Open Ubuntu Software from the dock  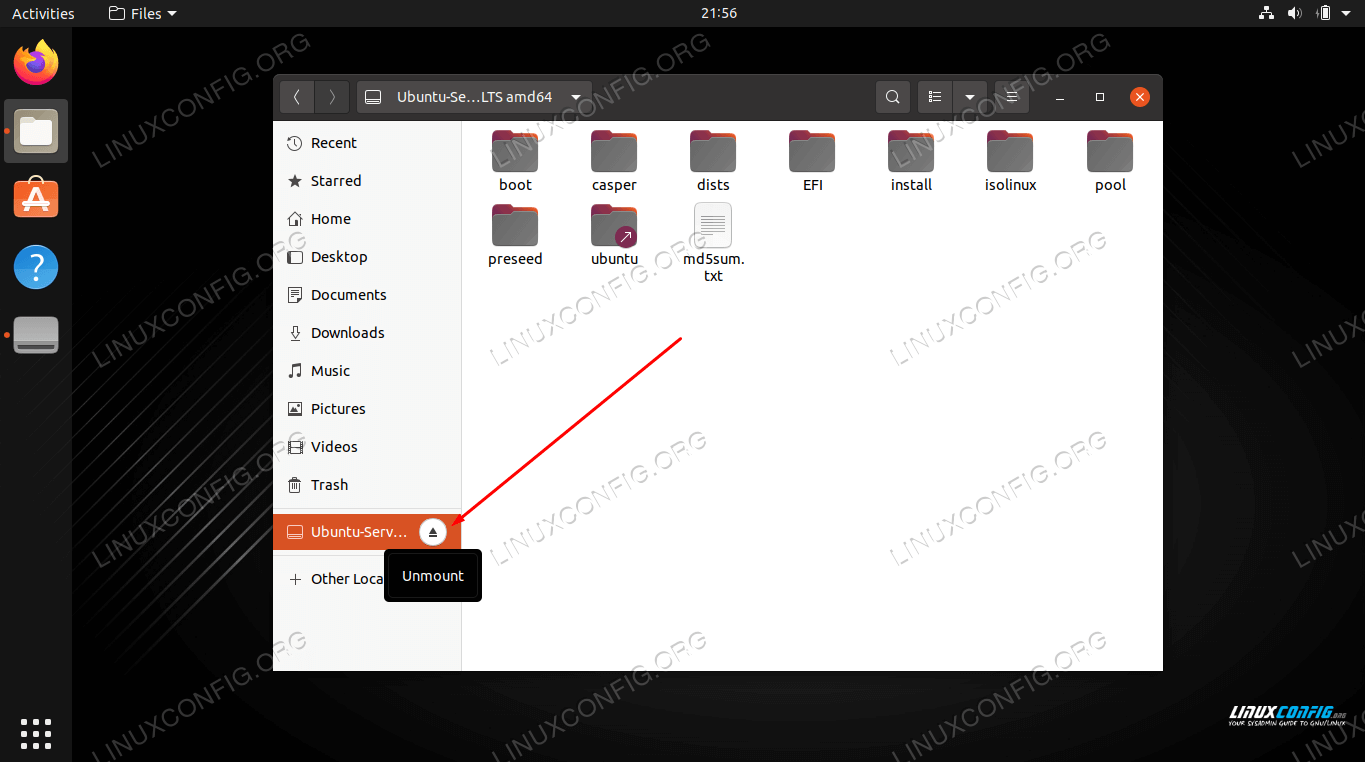[36, 199]
